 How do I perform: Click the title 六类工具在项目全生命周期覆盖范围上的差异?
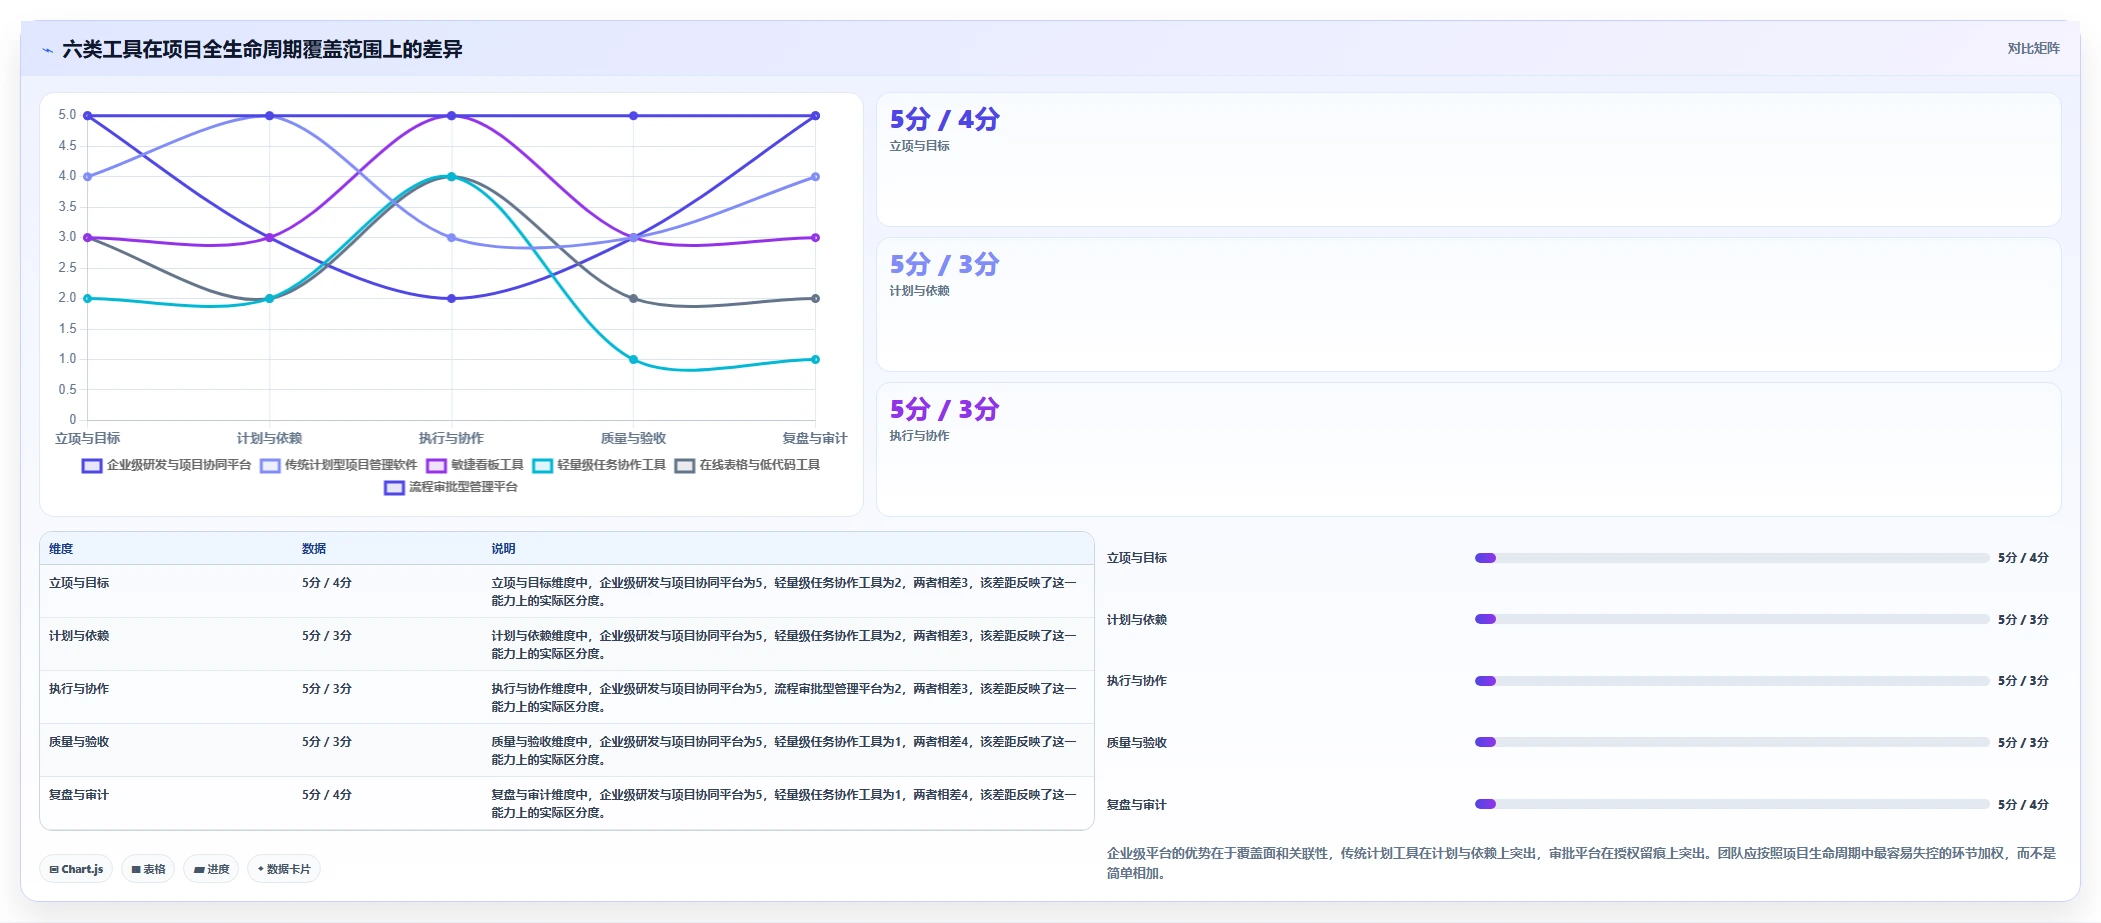click(262, 50)
